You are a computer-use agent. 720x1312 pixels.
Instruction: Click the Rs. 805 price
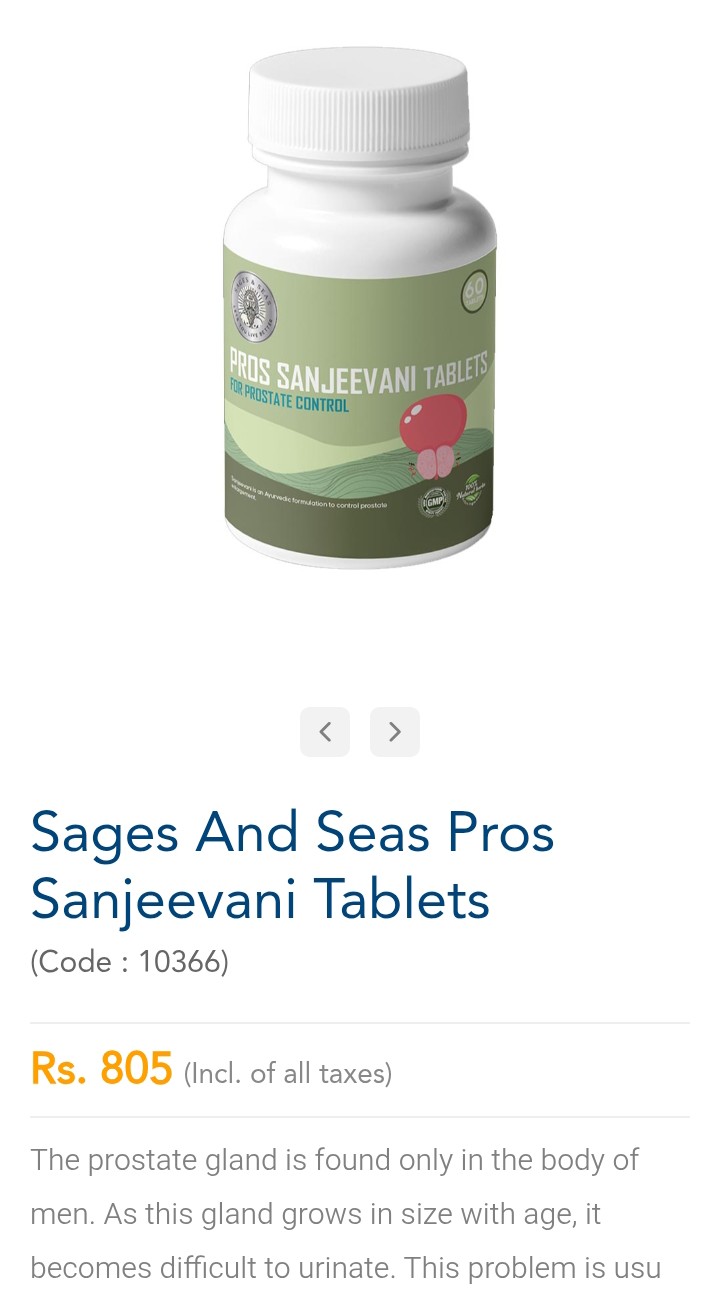pyautogui.click(x=101, y=1069)
